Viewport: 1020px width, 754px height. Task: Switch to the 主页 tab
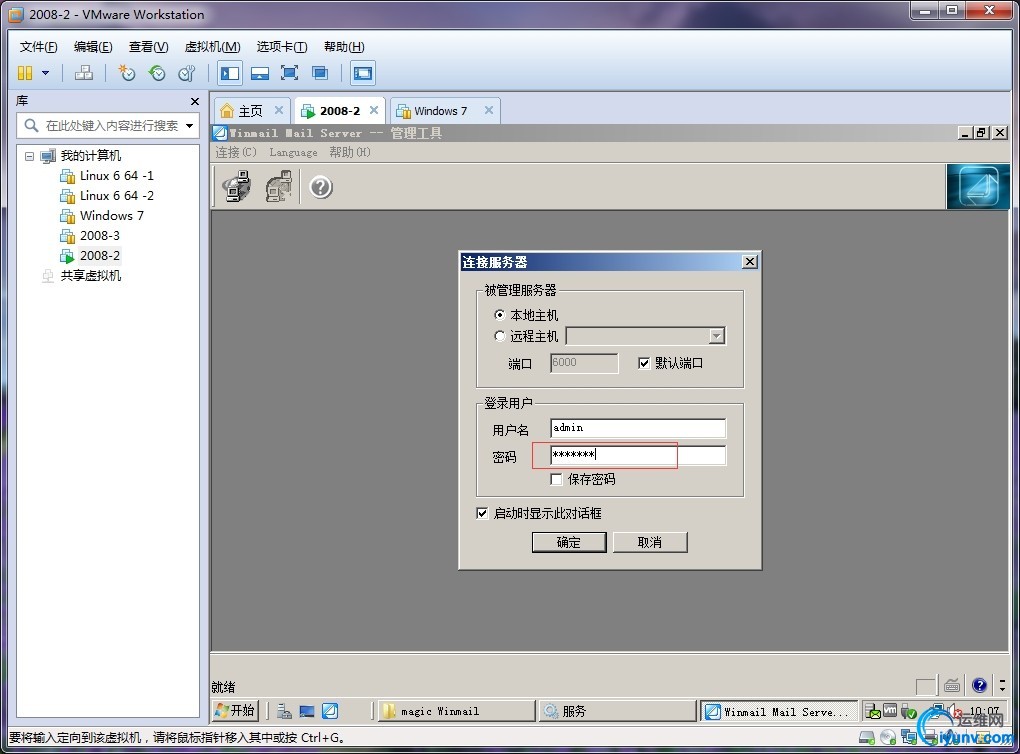point(250,111)
